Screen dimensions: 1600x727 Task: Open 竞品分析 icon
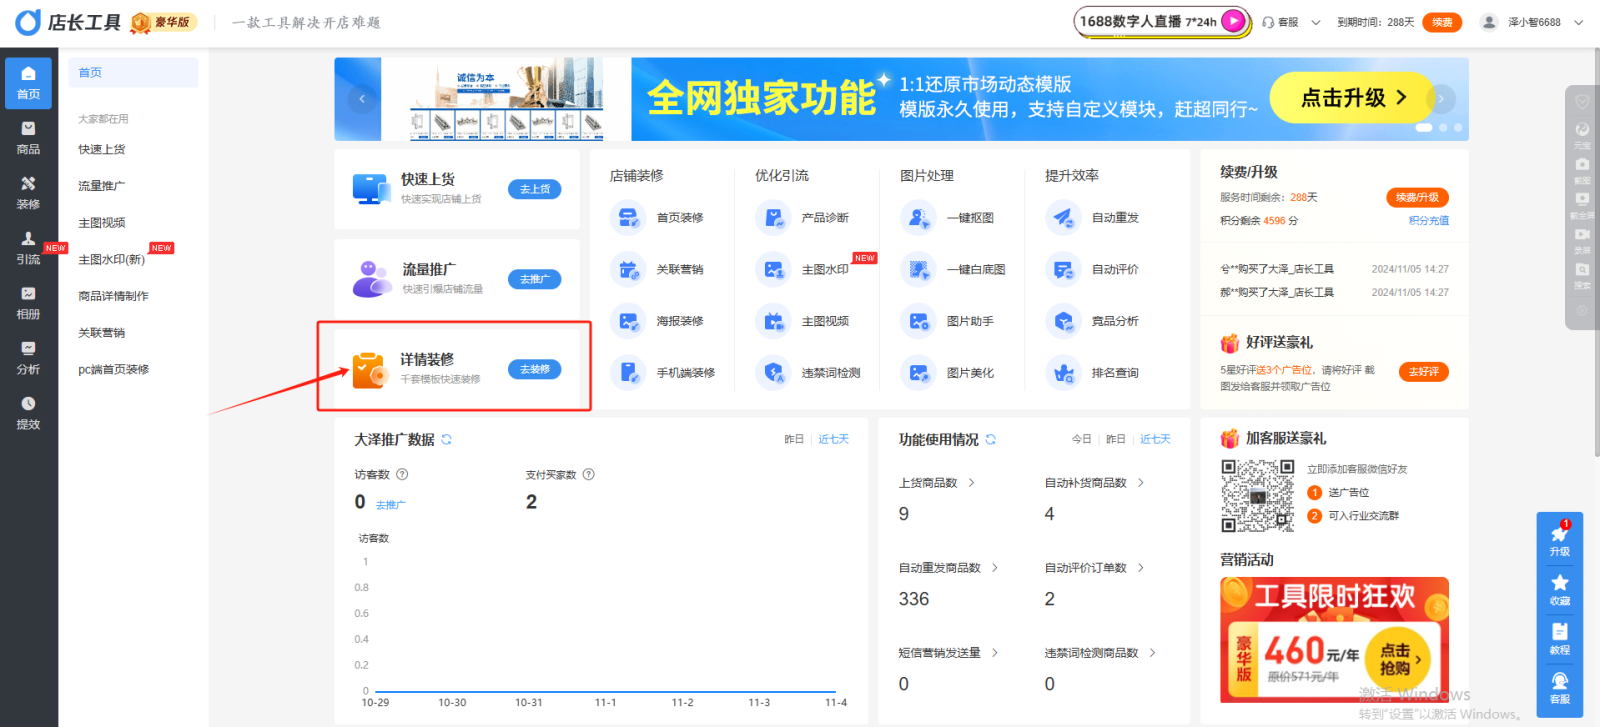click(x=1063, y=321)
